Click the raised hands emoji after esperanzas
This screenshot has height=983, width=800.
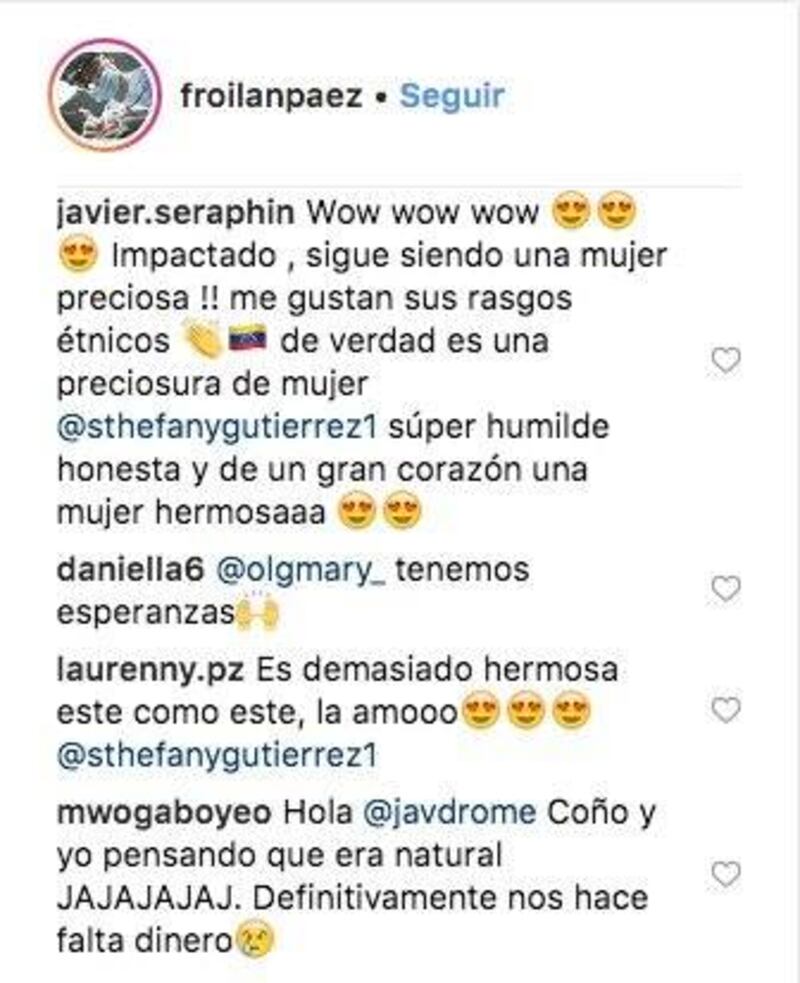[257, 611]
